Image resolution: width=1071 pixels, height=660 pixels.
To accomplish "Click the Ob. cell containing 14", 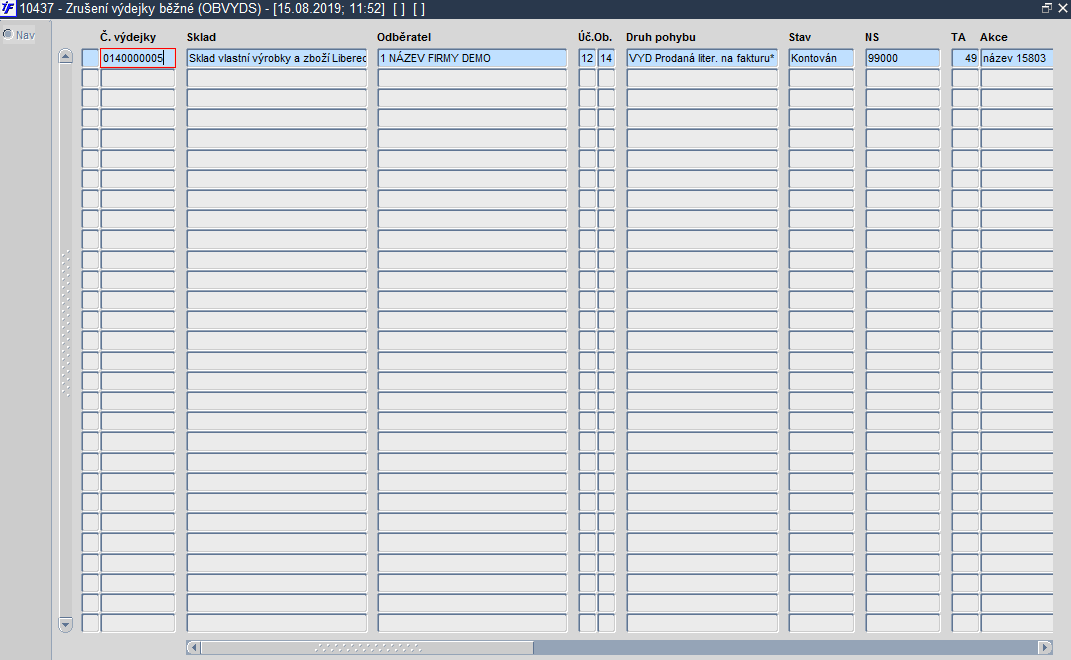I will [607, 58].
